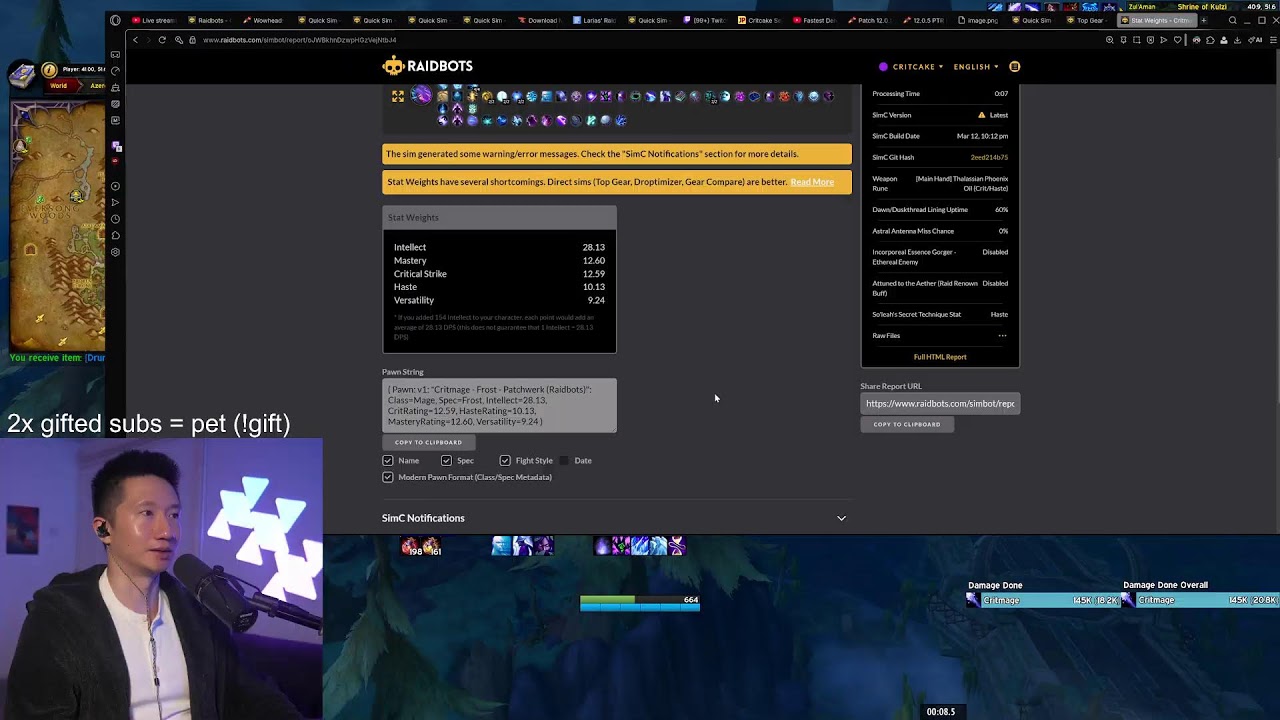Expand the SimC Notifications section
Image resolution: width=1280 pixels, height=720 pixels.
[616, 518]
